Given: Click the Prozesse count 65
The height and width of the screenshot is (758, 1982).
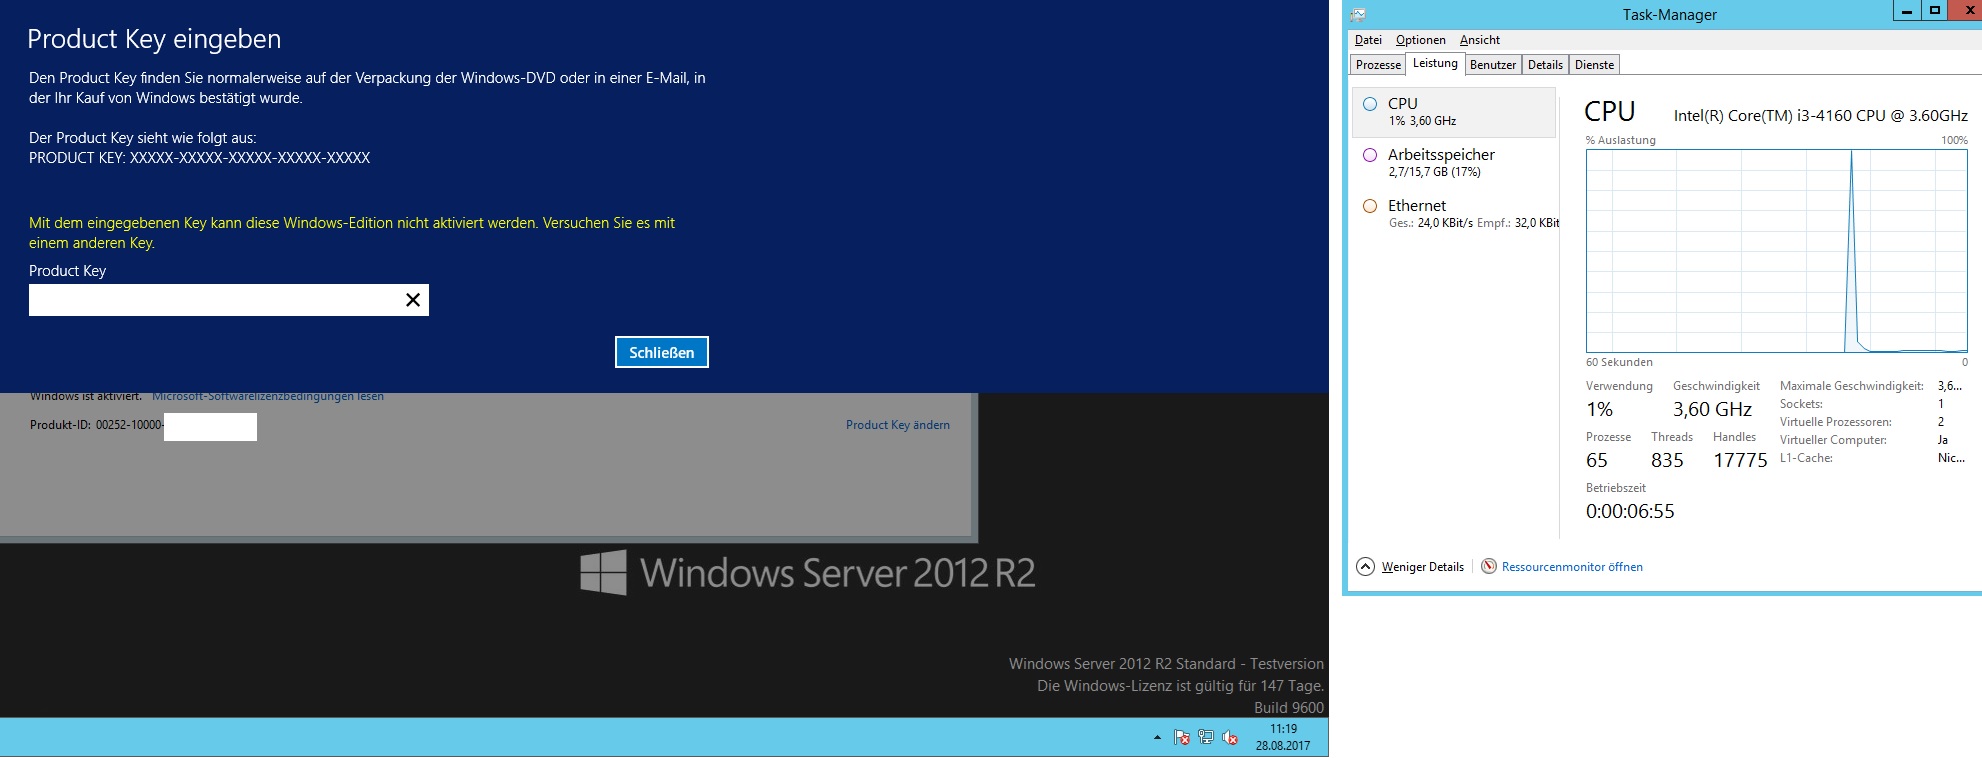Looking at the screenshot, I should [1597, 461].
